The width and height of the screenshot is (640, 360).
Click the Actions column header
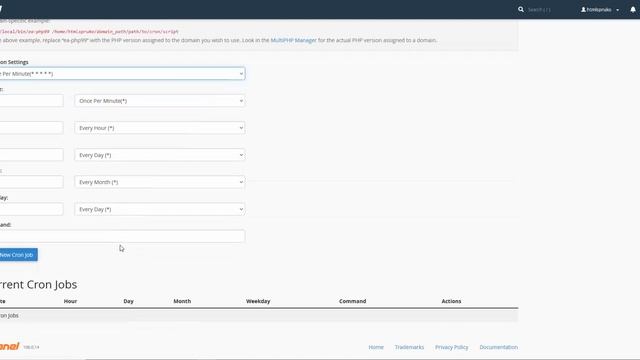coord(451,301)
